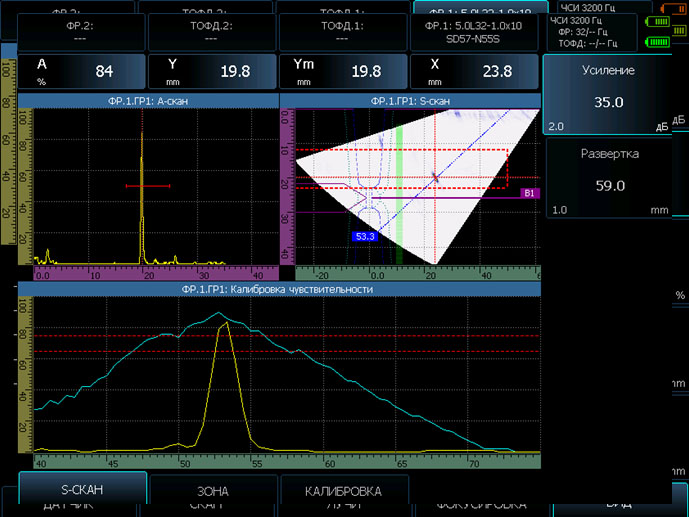Image resolution: width=689 pixels, height=517 pixels.
Task: Select the ТОФД.2 channel box
Action: click(211, 32)
